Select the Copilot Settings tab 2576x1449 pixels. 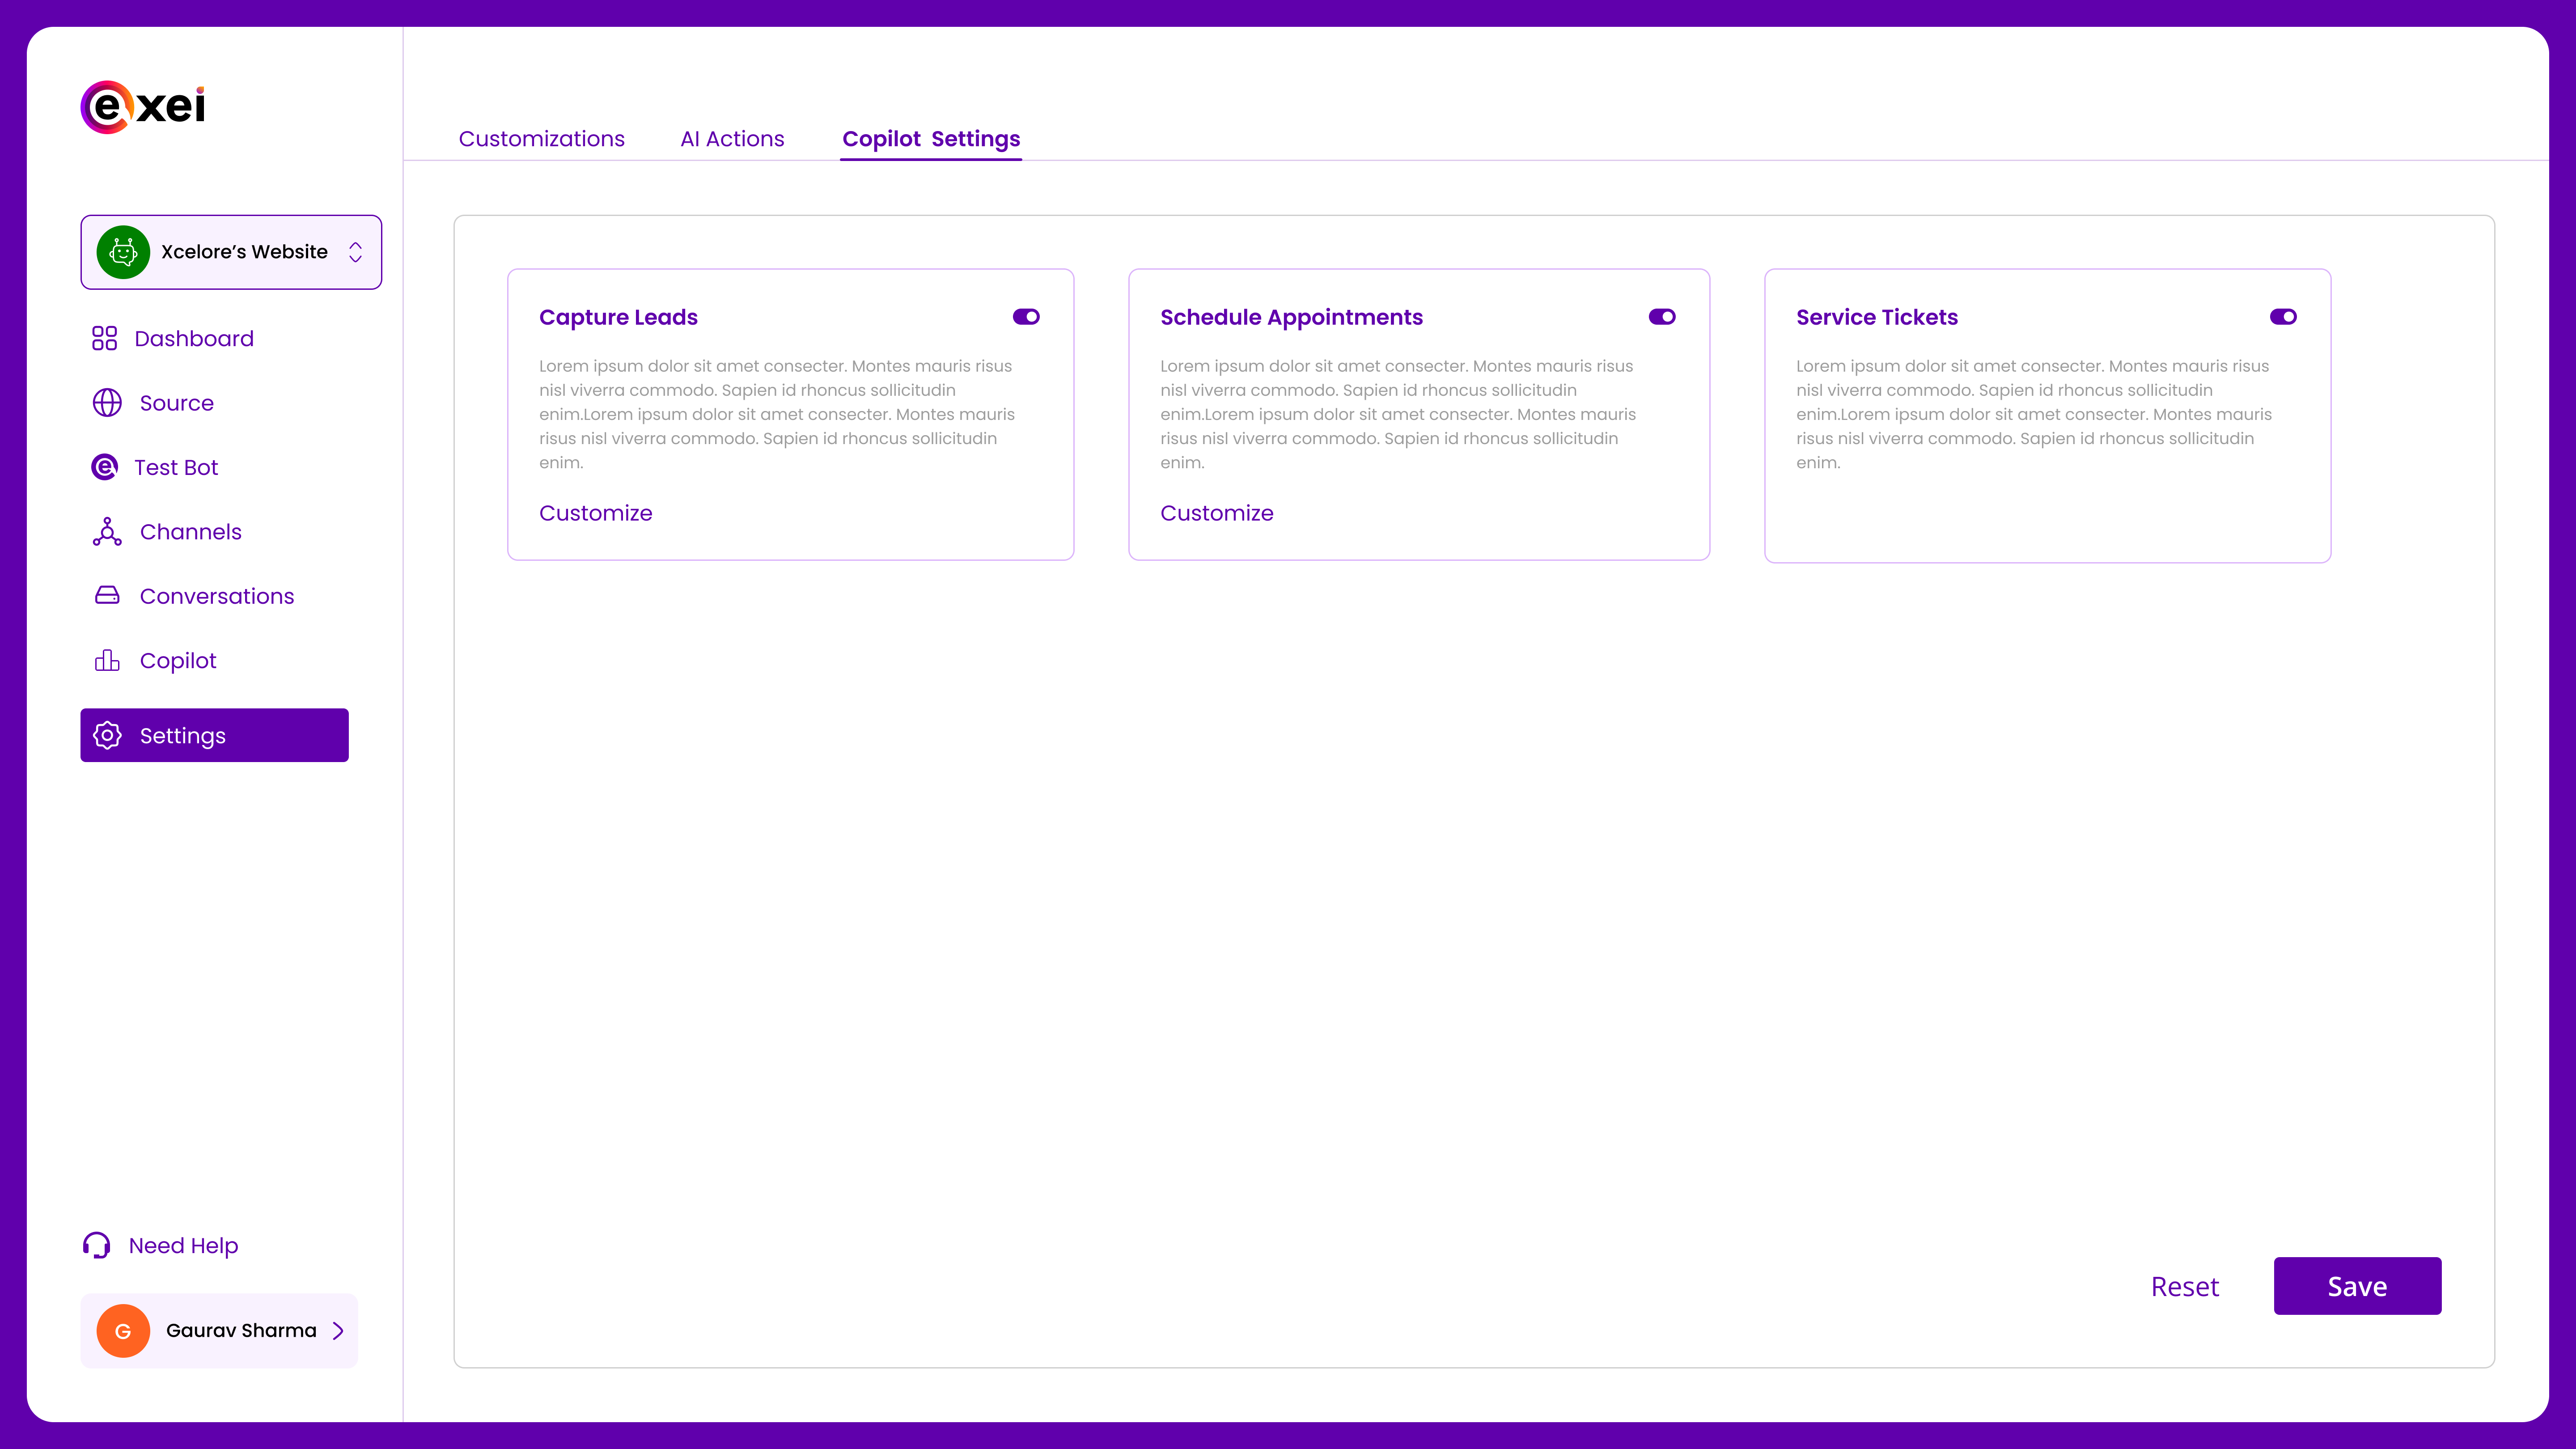[931, 139]
